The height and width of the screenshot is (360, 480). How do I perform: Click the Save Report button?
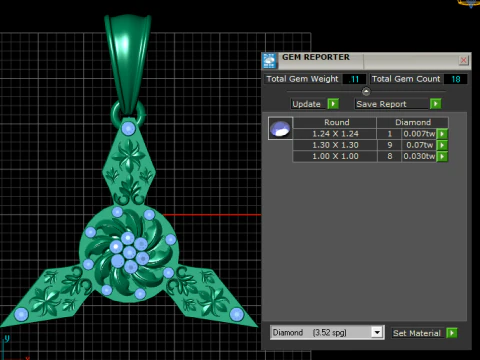[x=391, y=104]
